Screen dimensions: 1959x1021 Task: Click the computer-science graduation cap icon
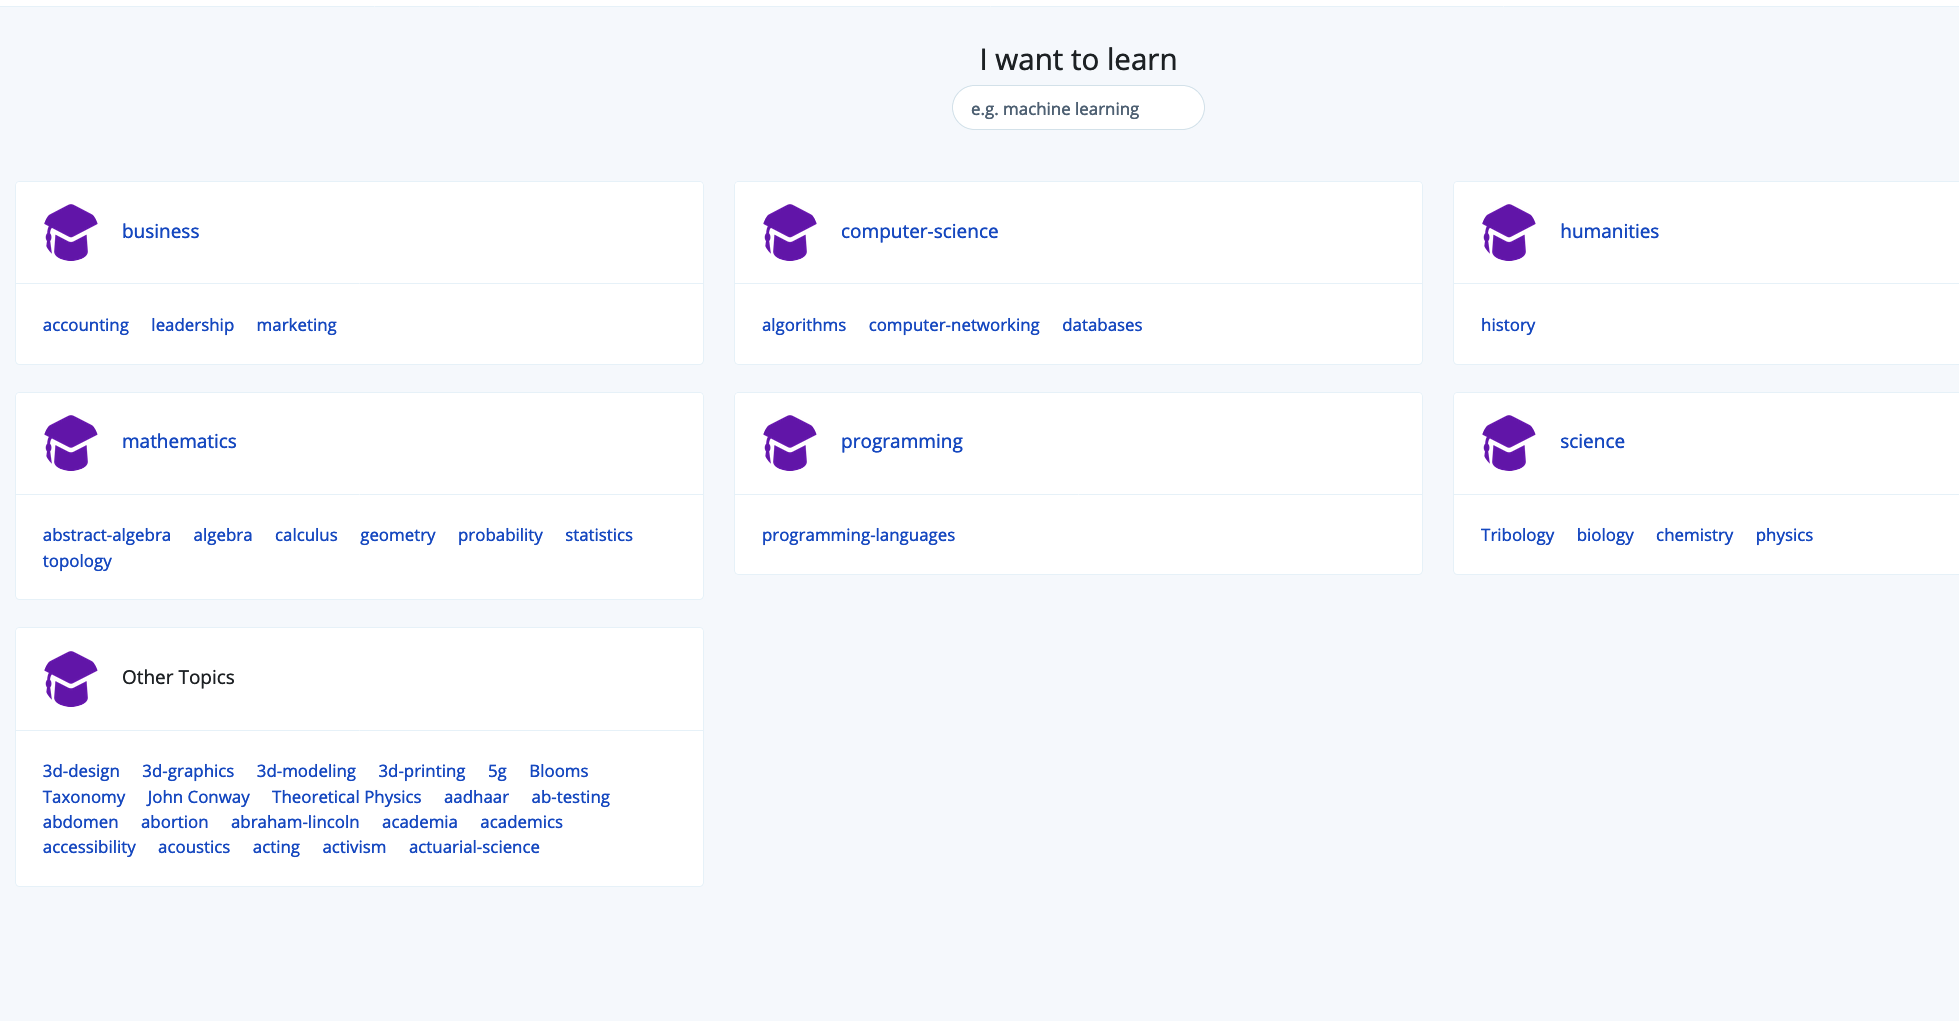[x=790, y=232]
